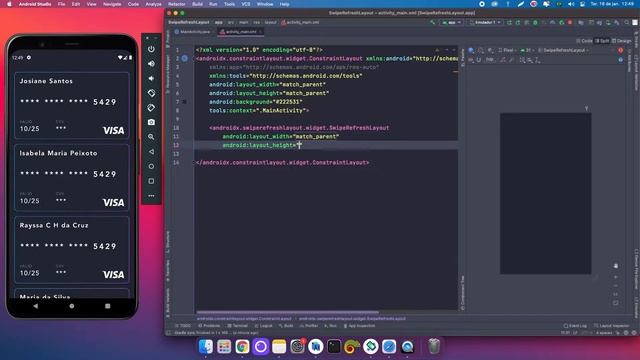The width and height of the screenshot is (640, 360).
Task: Open emulator extended controls three dots
Action: click(151, 196)
